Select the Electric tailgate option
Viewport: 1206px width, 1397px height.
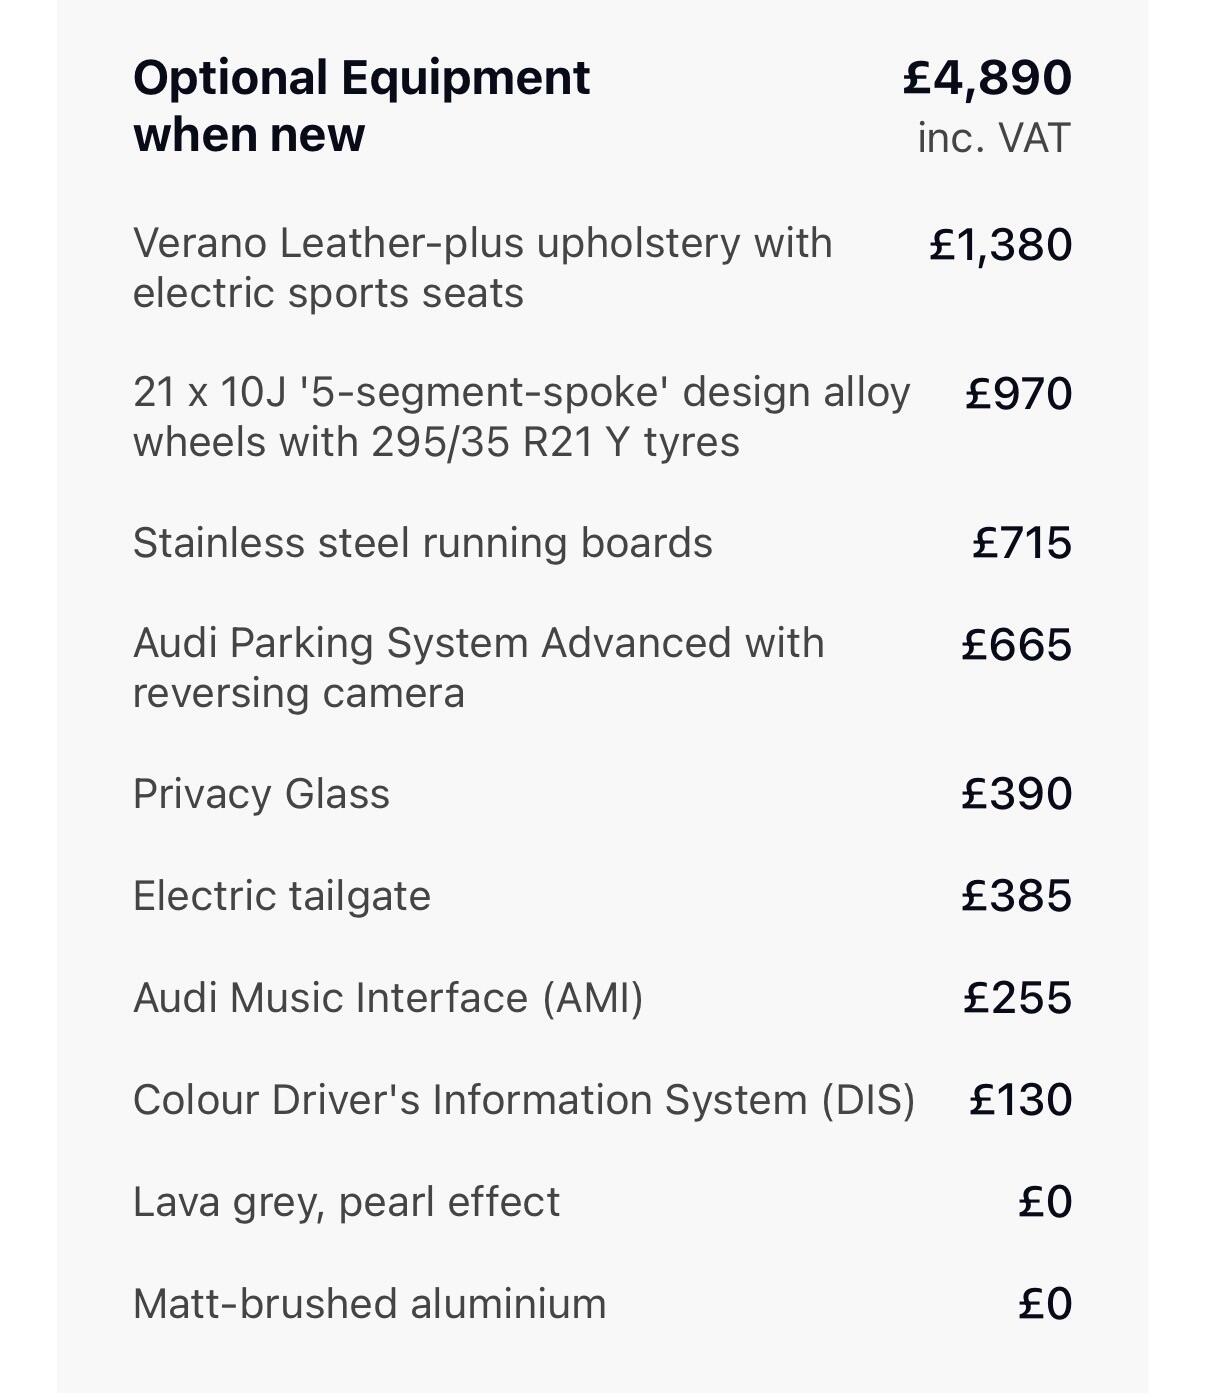coord(281,896)
